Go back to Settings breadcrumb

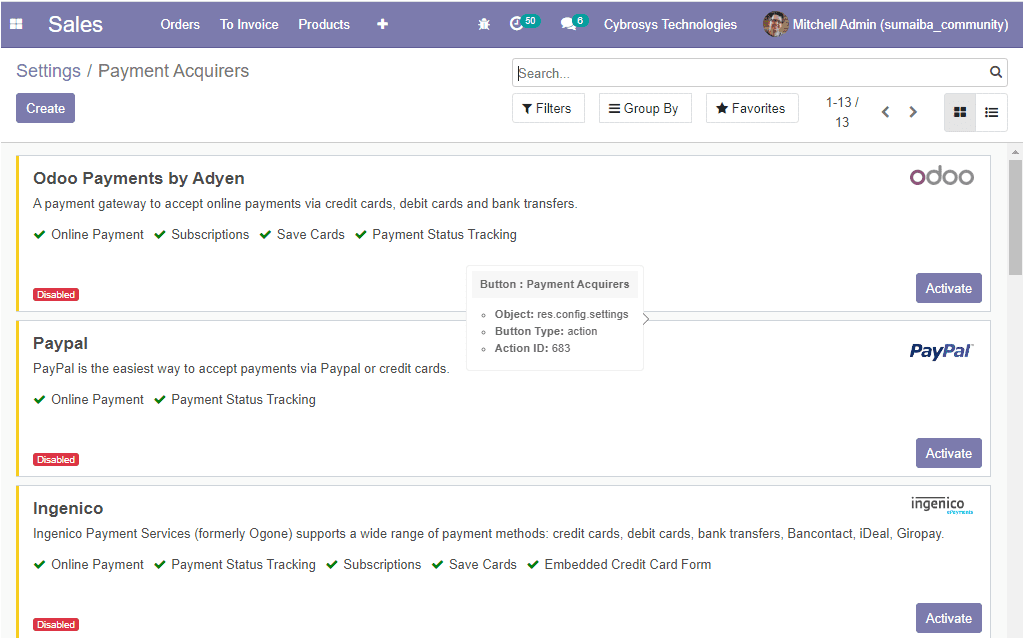click(48, 71)
